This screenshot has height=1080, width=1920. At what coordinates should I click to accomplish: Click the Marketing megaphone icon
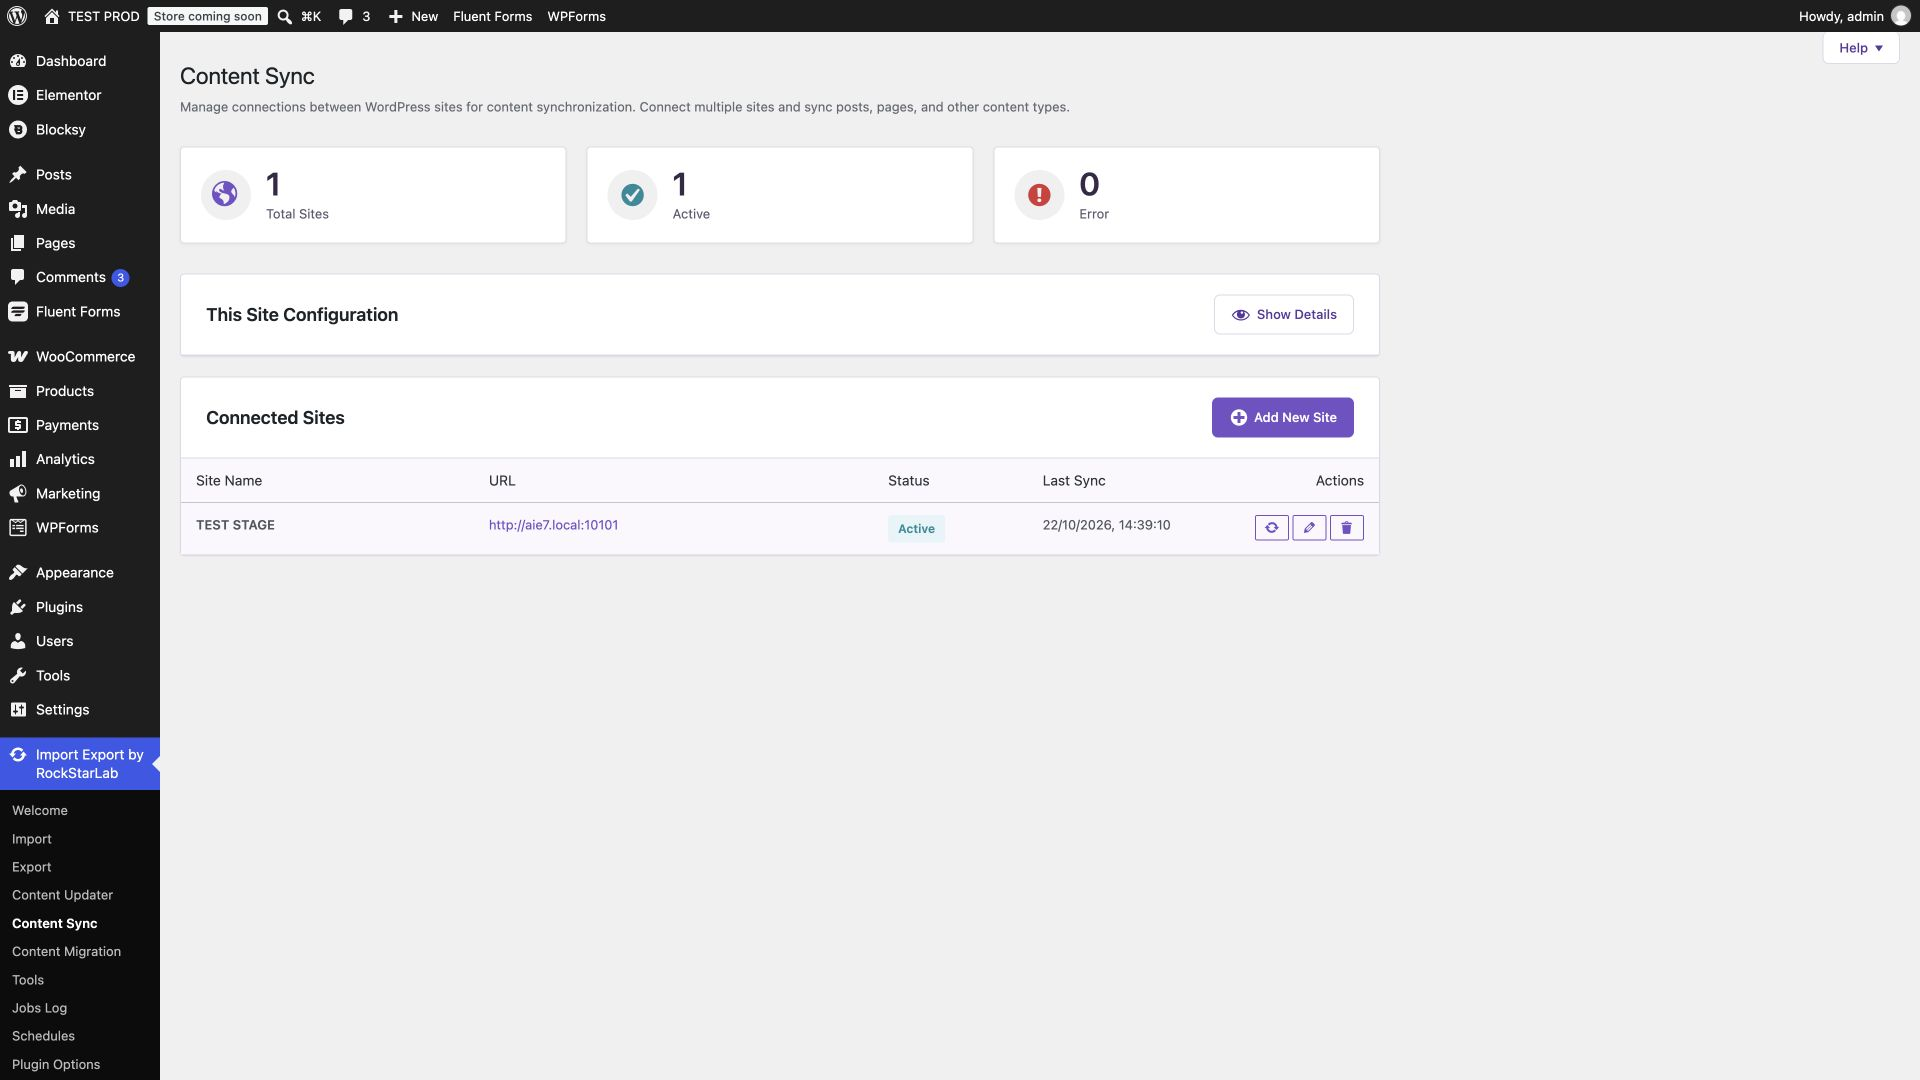pos(17,494)
